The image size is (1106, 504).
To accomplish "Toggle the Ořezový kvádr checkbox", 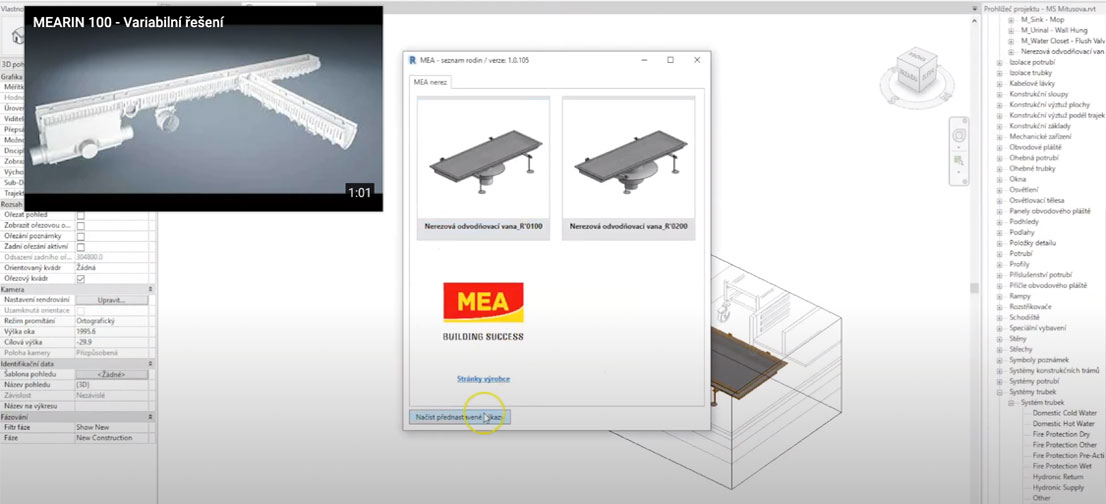I will pyautogui.click(x=81, y=279).
